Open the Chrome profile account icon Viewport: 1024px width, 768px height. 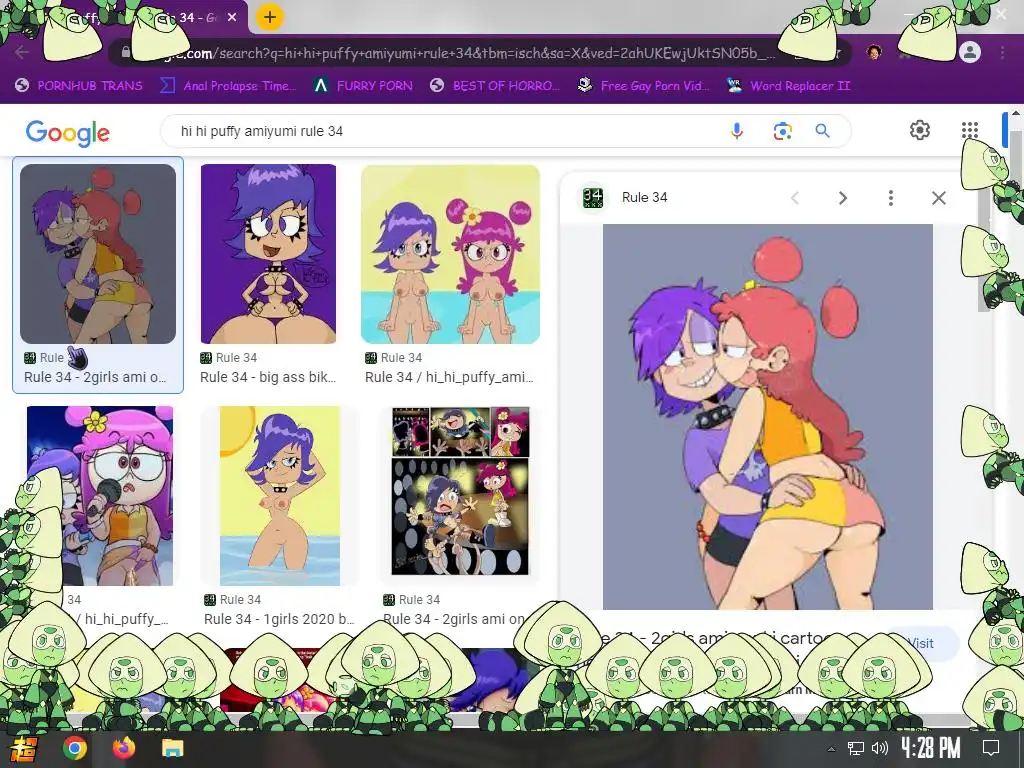(970, 52)
